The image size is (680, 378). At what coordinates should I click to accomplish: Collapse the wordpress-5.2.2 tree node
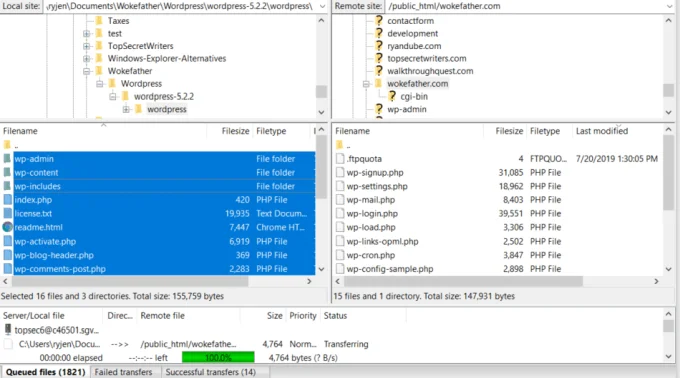113,96
